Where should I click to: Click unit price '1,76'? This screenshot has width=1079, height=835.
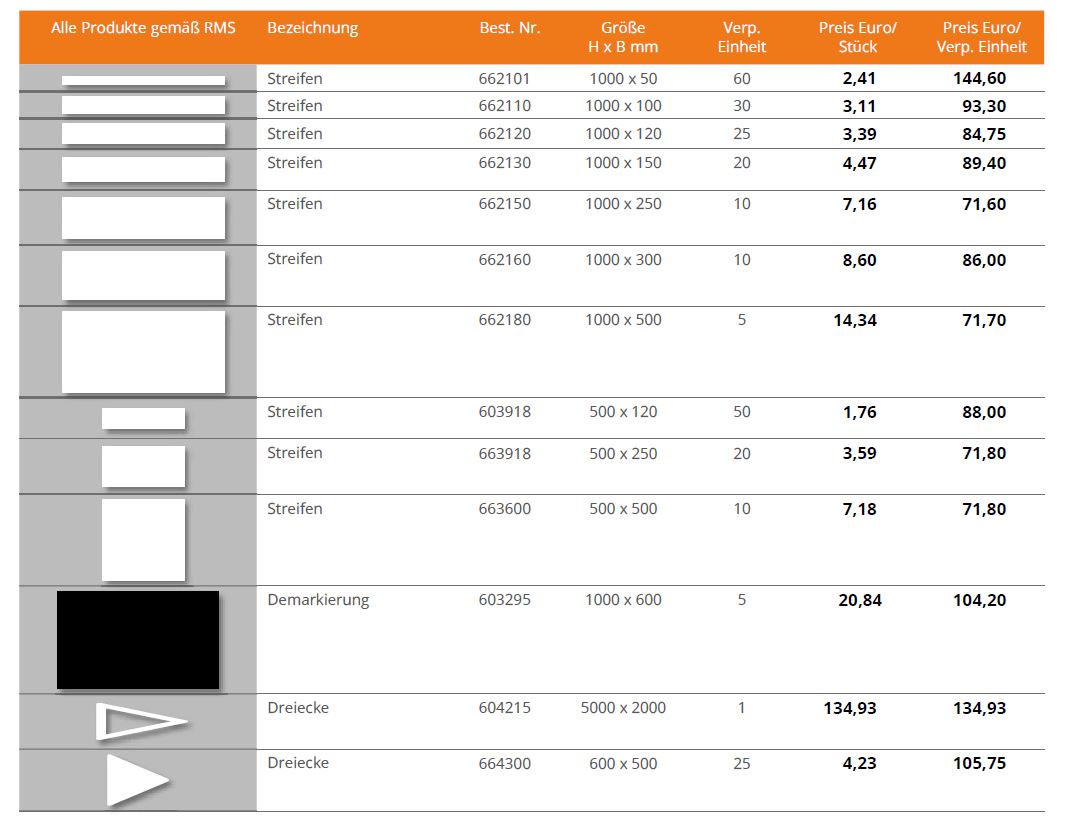coord(859,412)
